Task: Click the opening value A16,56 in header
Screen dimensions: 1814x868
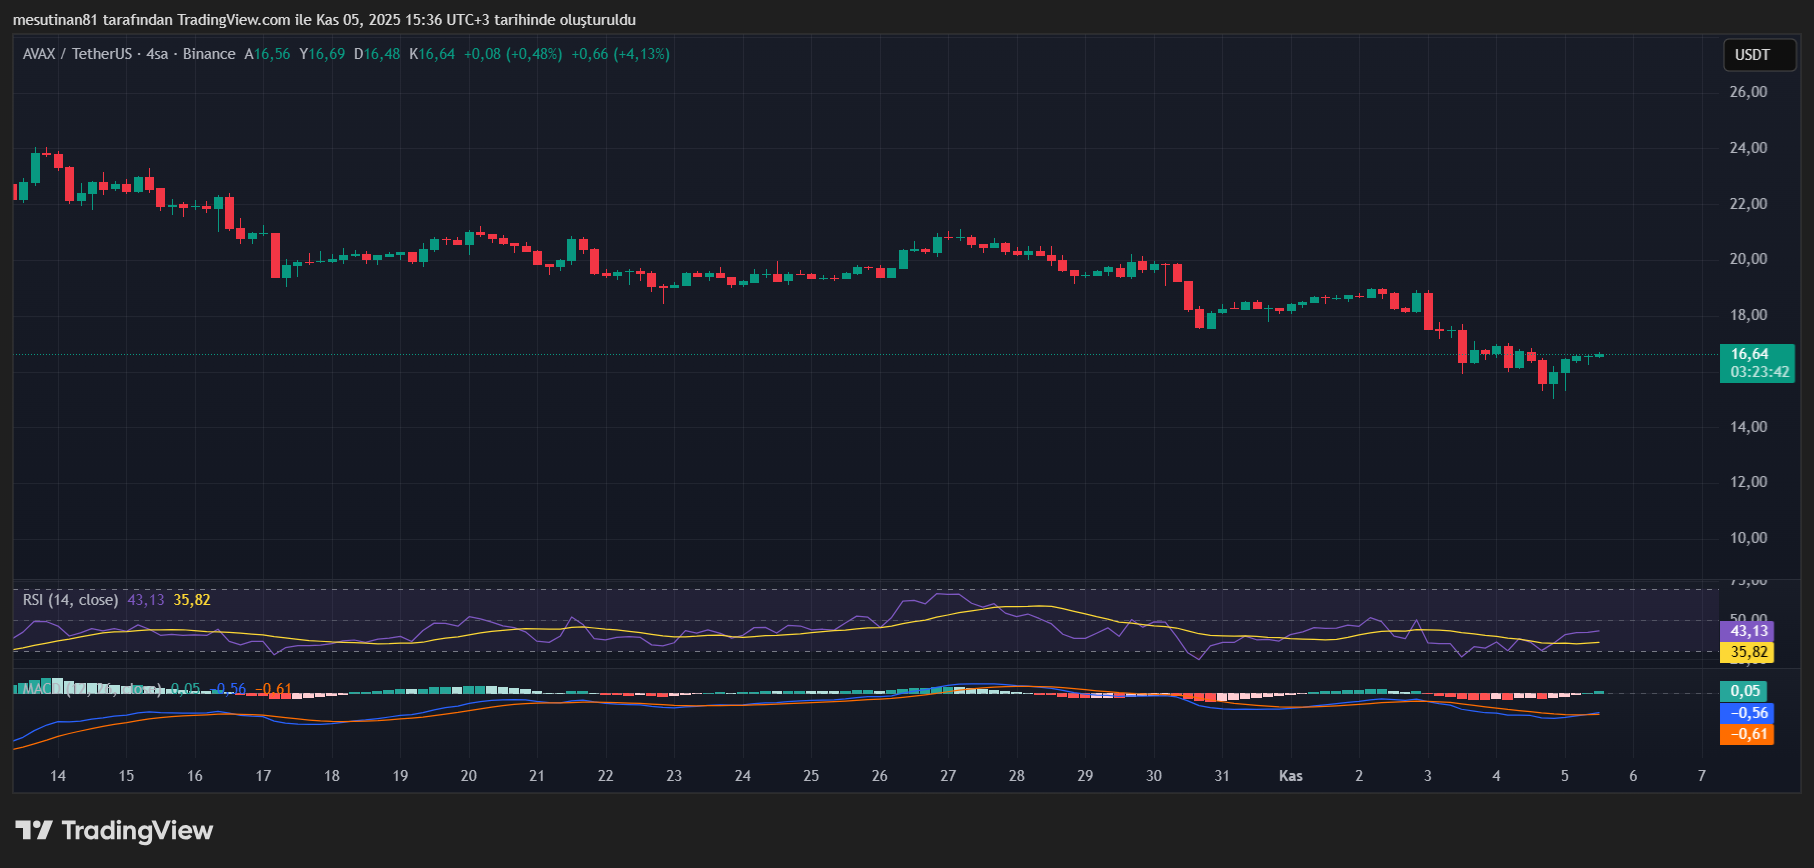Action: [x=267, y=54]
